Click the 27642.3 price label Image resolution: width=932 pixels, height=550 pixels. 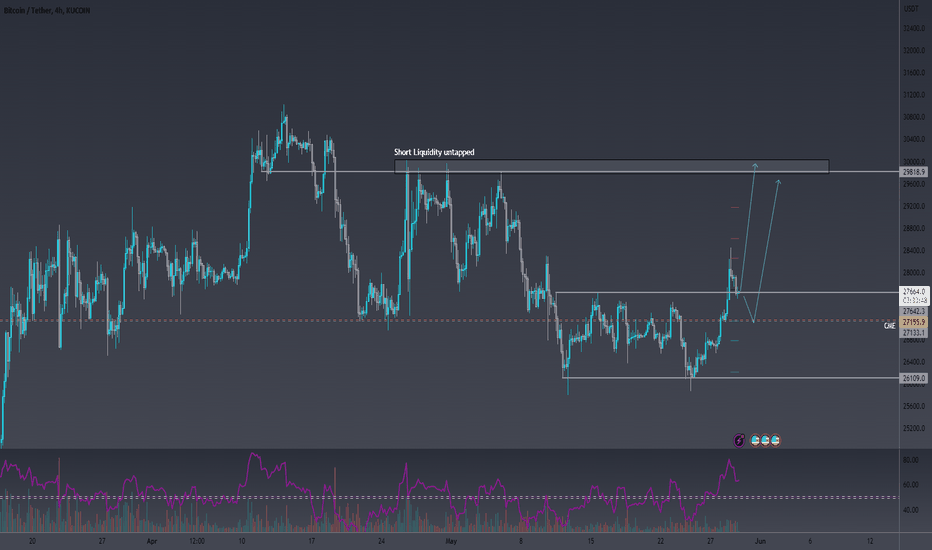click(914, 311)
